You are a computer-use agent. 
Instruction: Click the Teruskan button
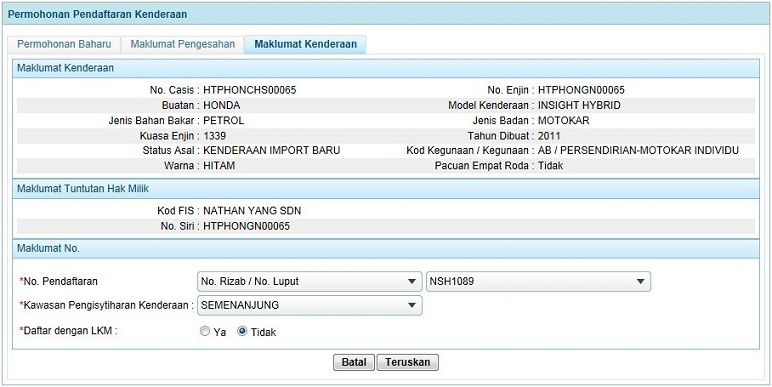point(408,363)
